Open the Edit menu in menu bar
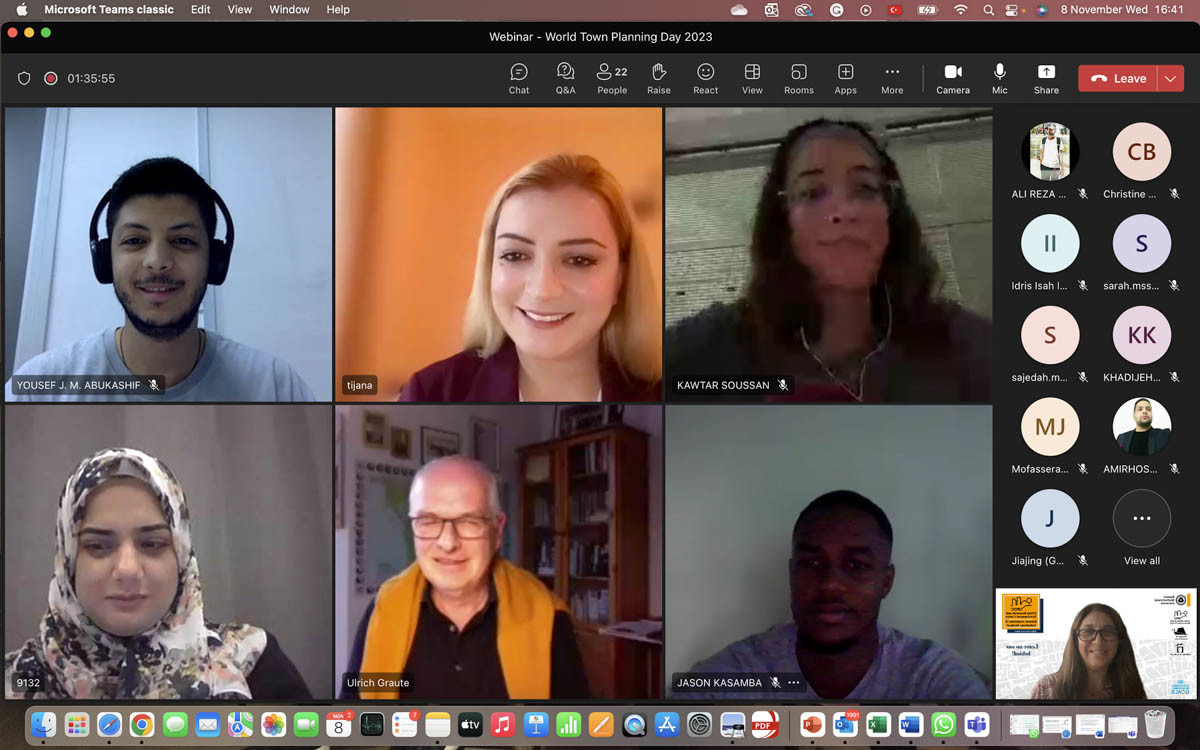Screen dimensions: 1200x750 (x=201, y=10)
